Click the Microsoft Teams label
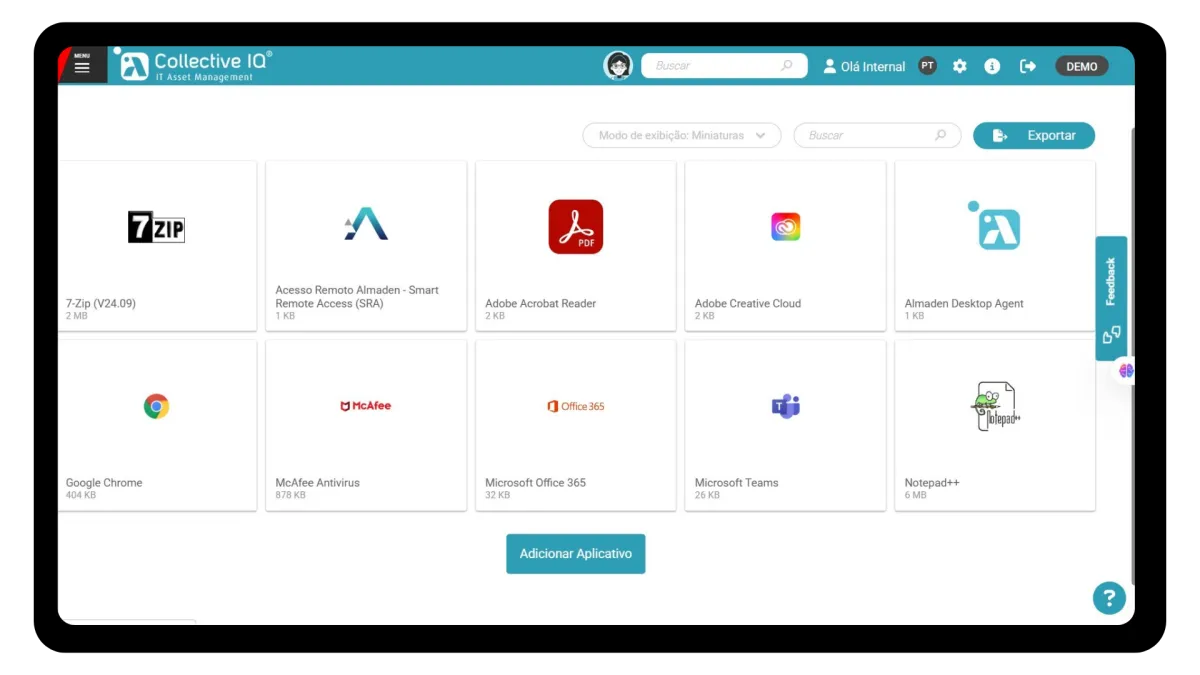This screenshot has width=1200, height=675. [737, 482]
